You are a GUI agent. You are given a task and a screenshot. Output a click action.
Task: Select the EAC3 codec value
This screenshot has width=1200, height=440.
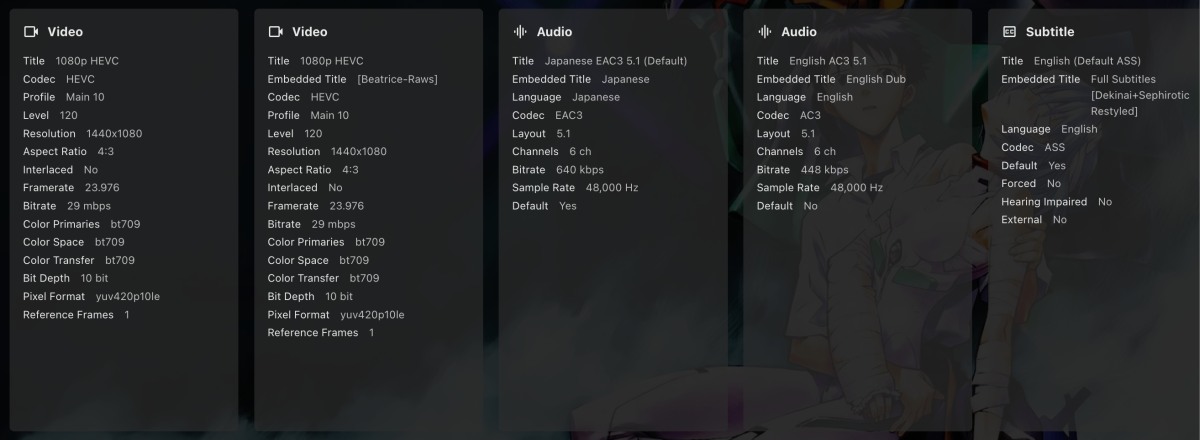pos(569,115)
